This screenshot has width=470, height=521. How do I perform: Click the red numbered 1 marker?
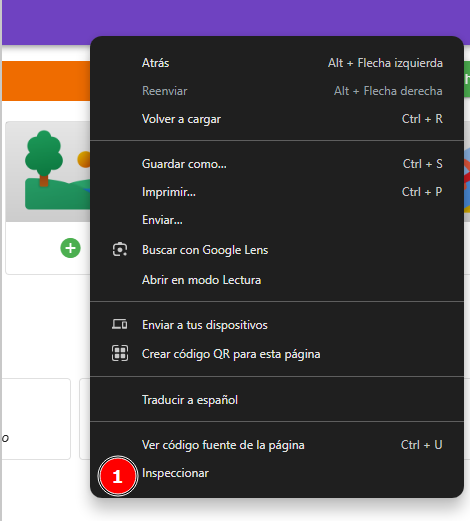117,476
